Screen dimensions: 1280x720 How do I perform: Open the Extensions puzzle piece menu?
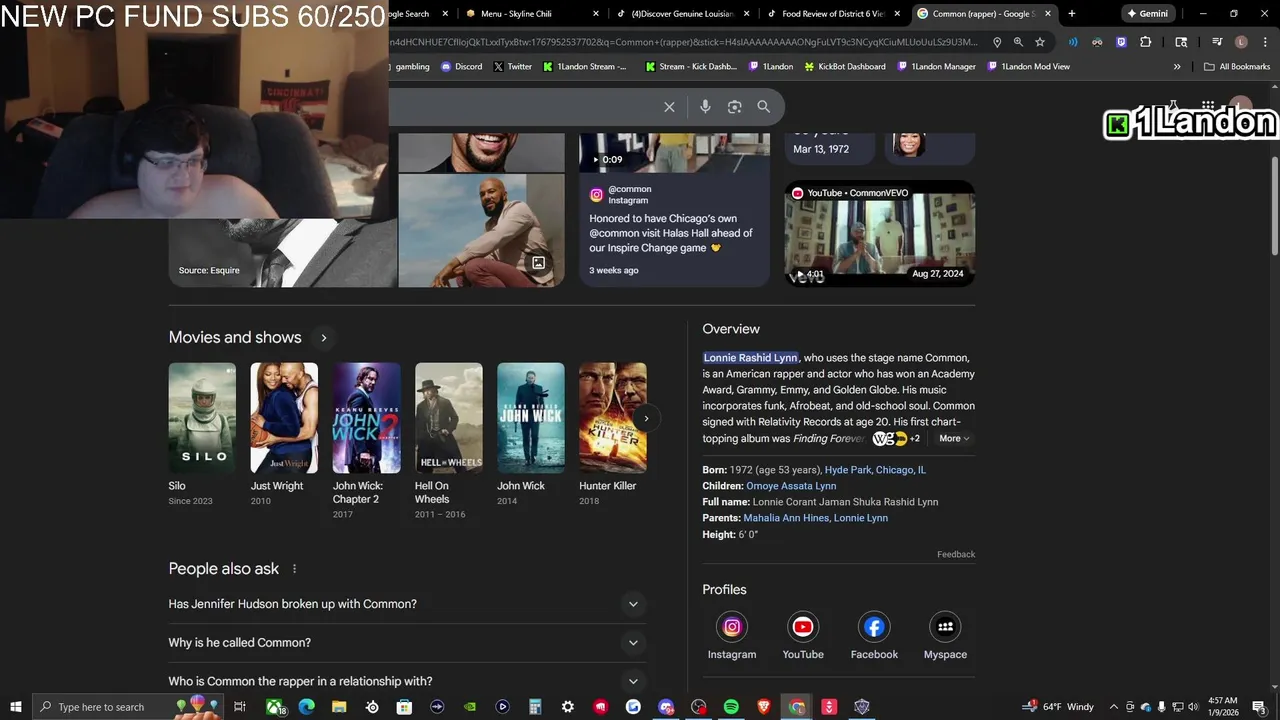click(x=1145, y=42)
